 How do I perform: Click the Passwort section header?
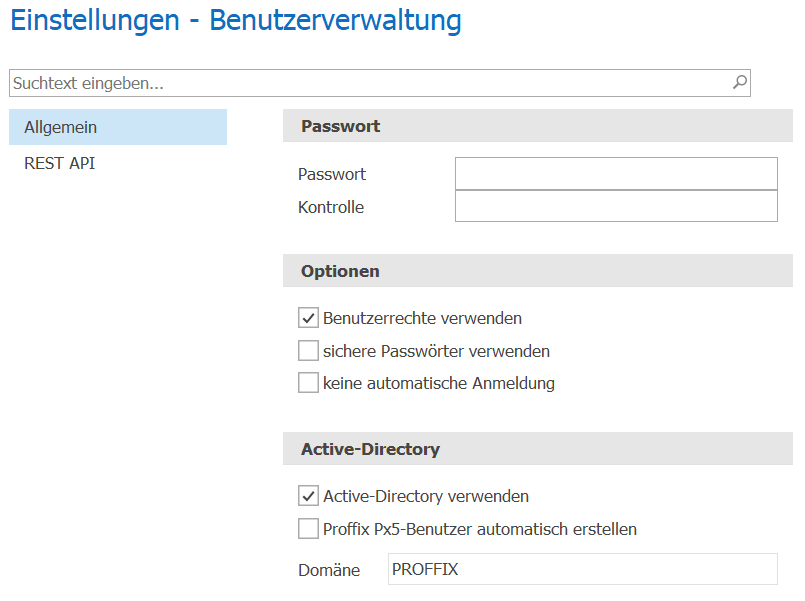point(538,126)
